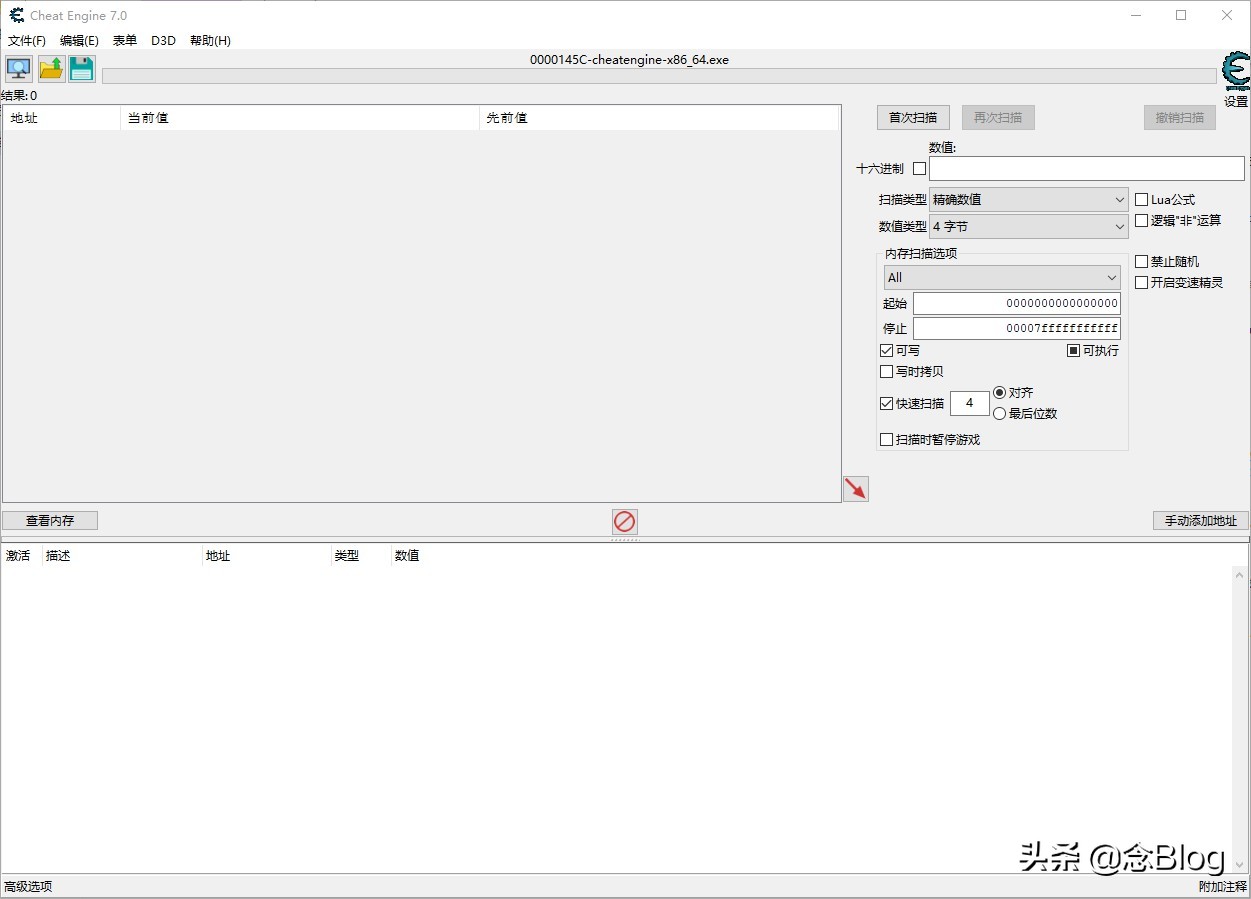Click the open process computer icon
The image size is (1251, 899).
(x=19, y=69)
